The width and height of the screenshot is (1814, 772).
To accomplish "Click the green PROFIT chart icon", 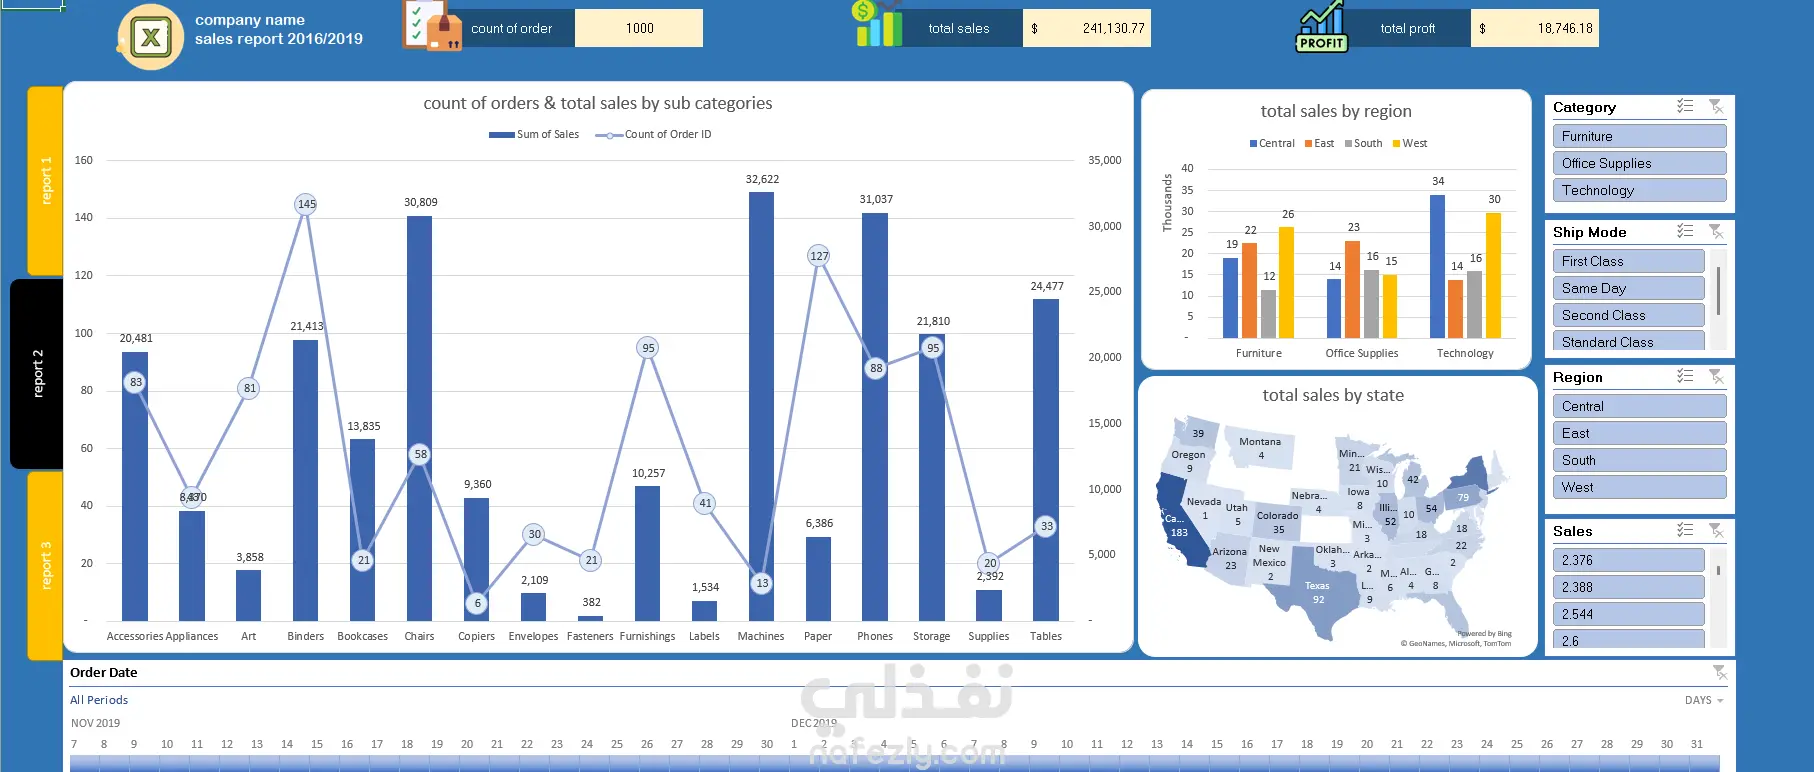I will point(1321,26).
